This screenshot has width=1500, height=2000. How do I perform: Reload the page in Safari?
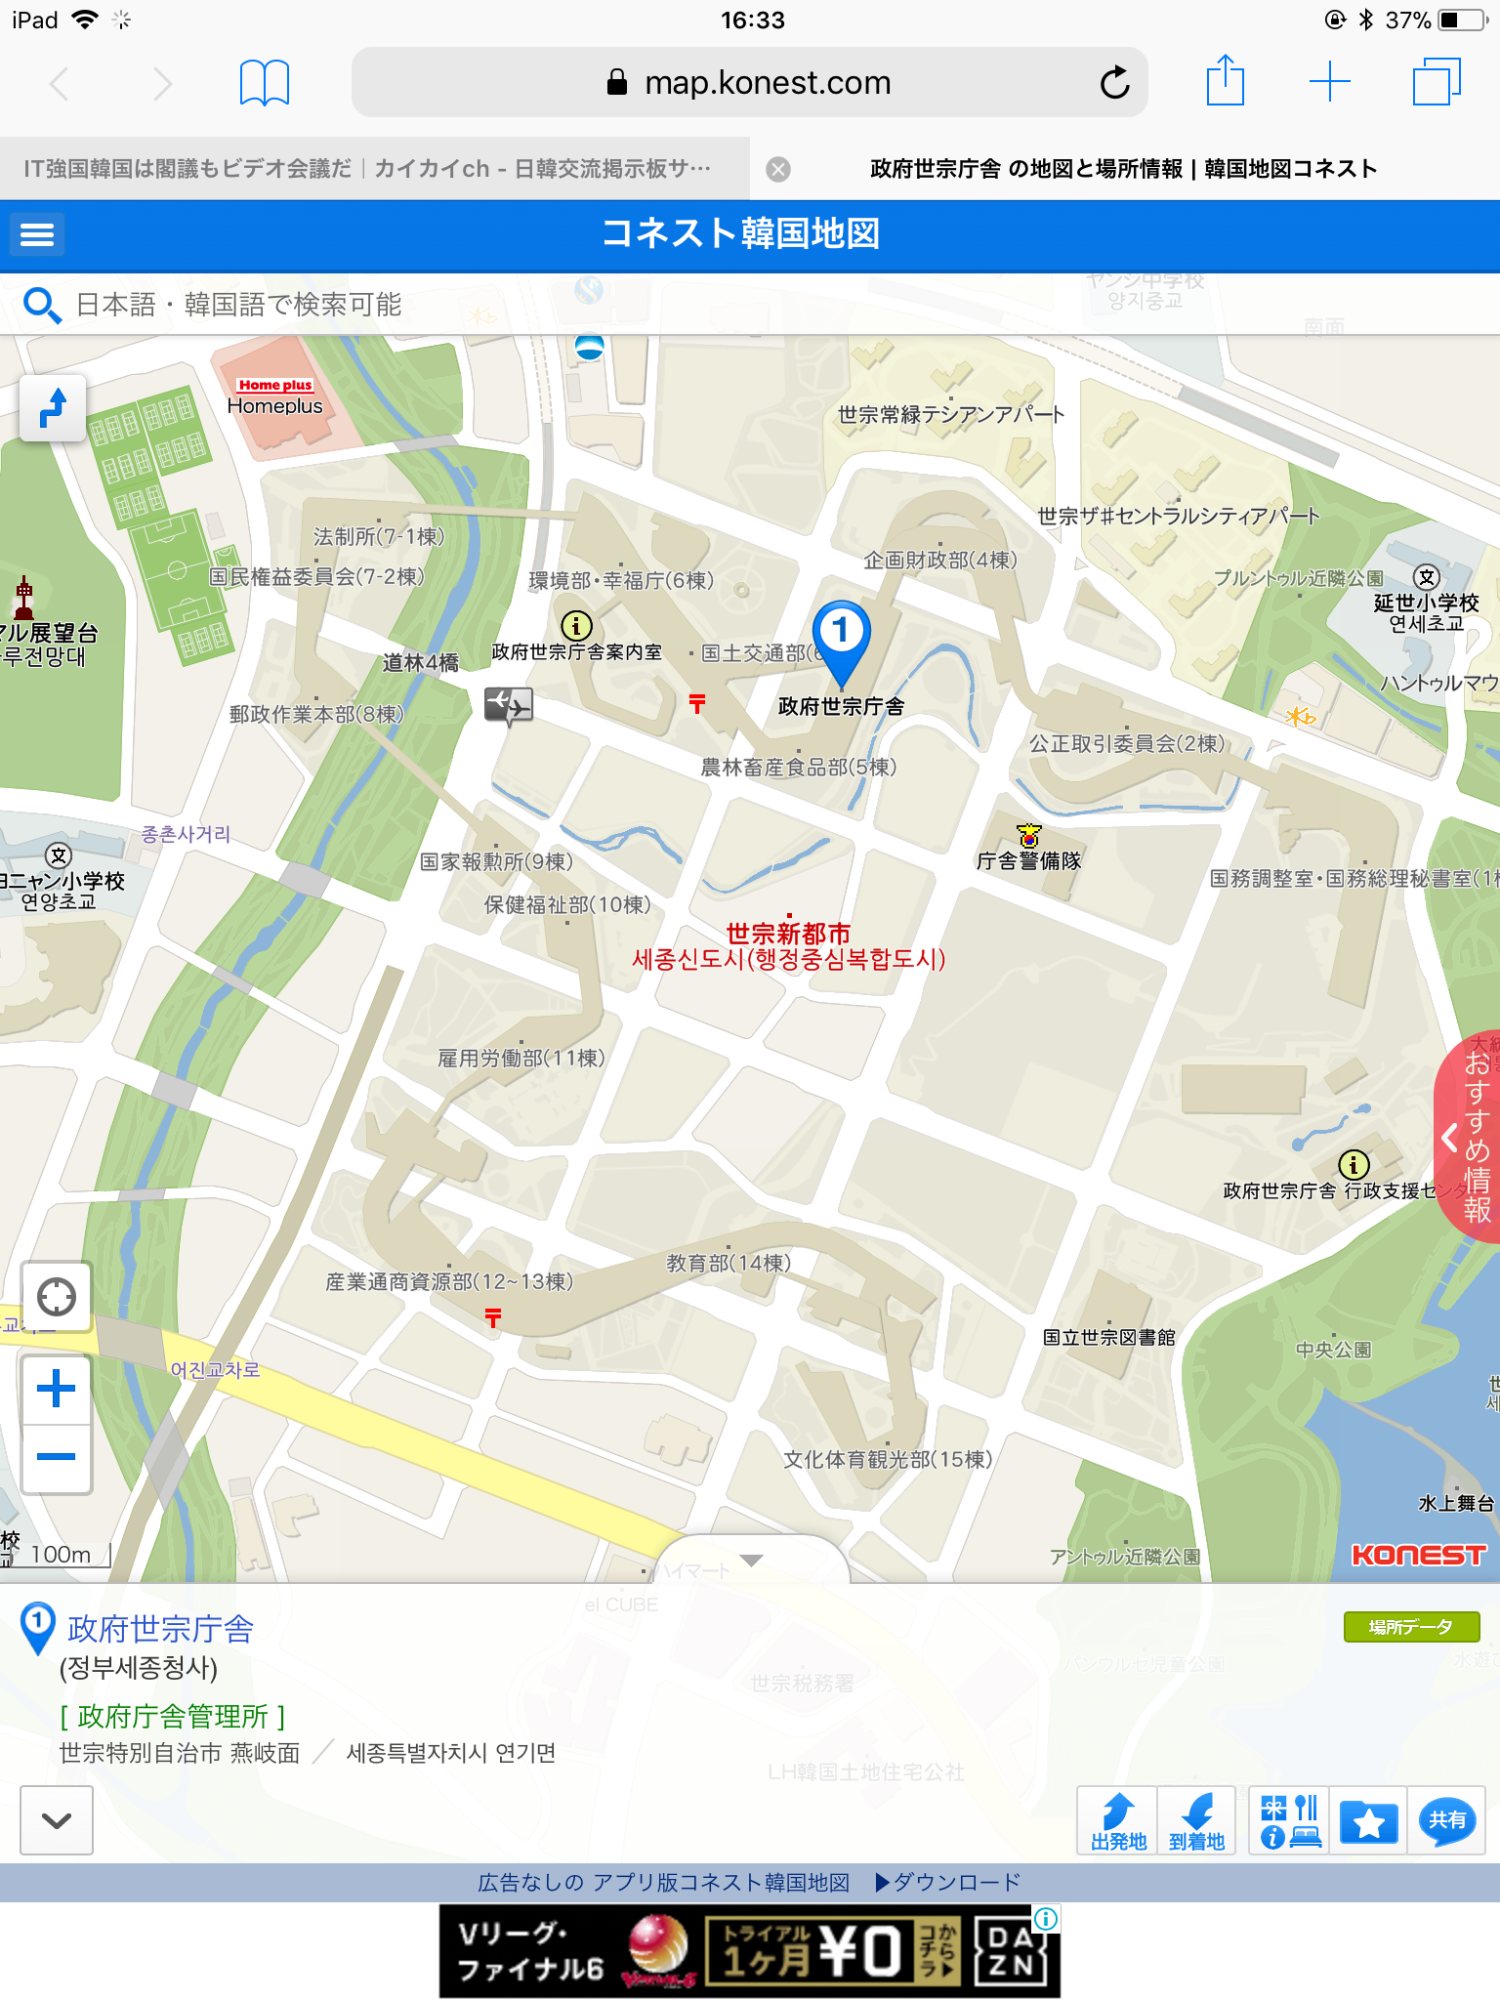1114,82
